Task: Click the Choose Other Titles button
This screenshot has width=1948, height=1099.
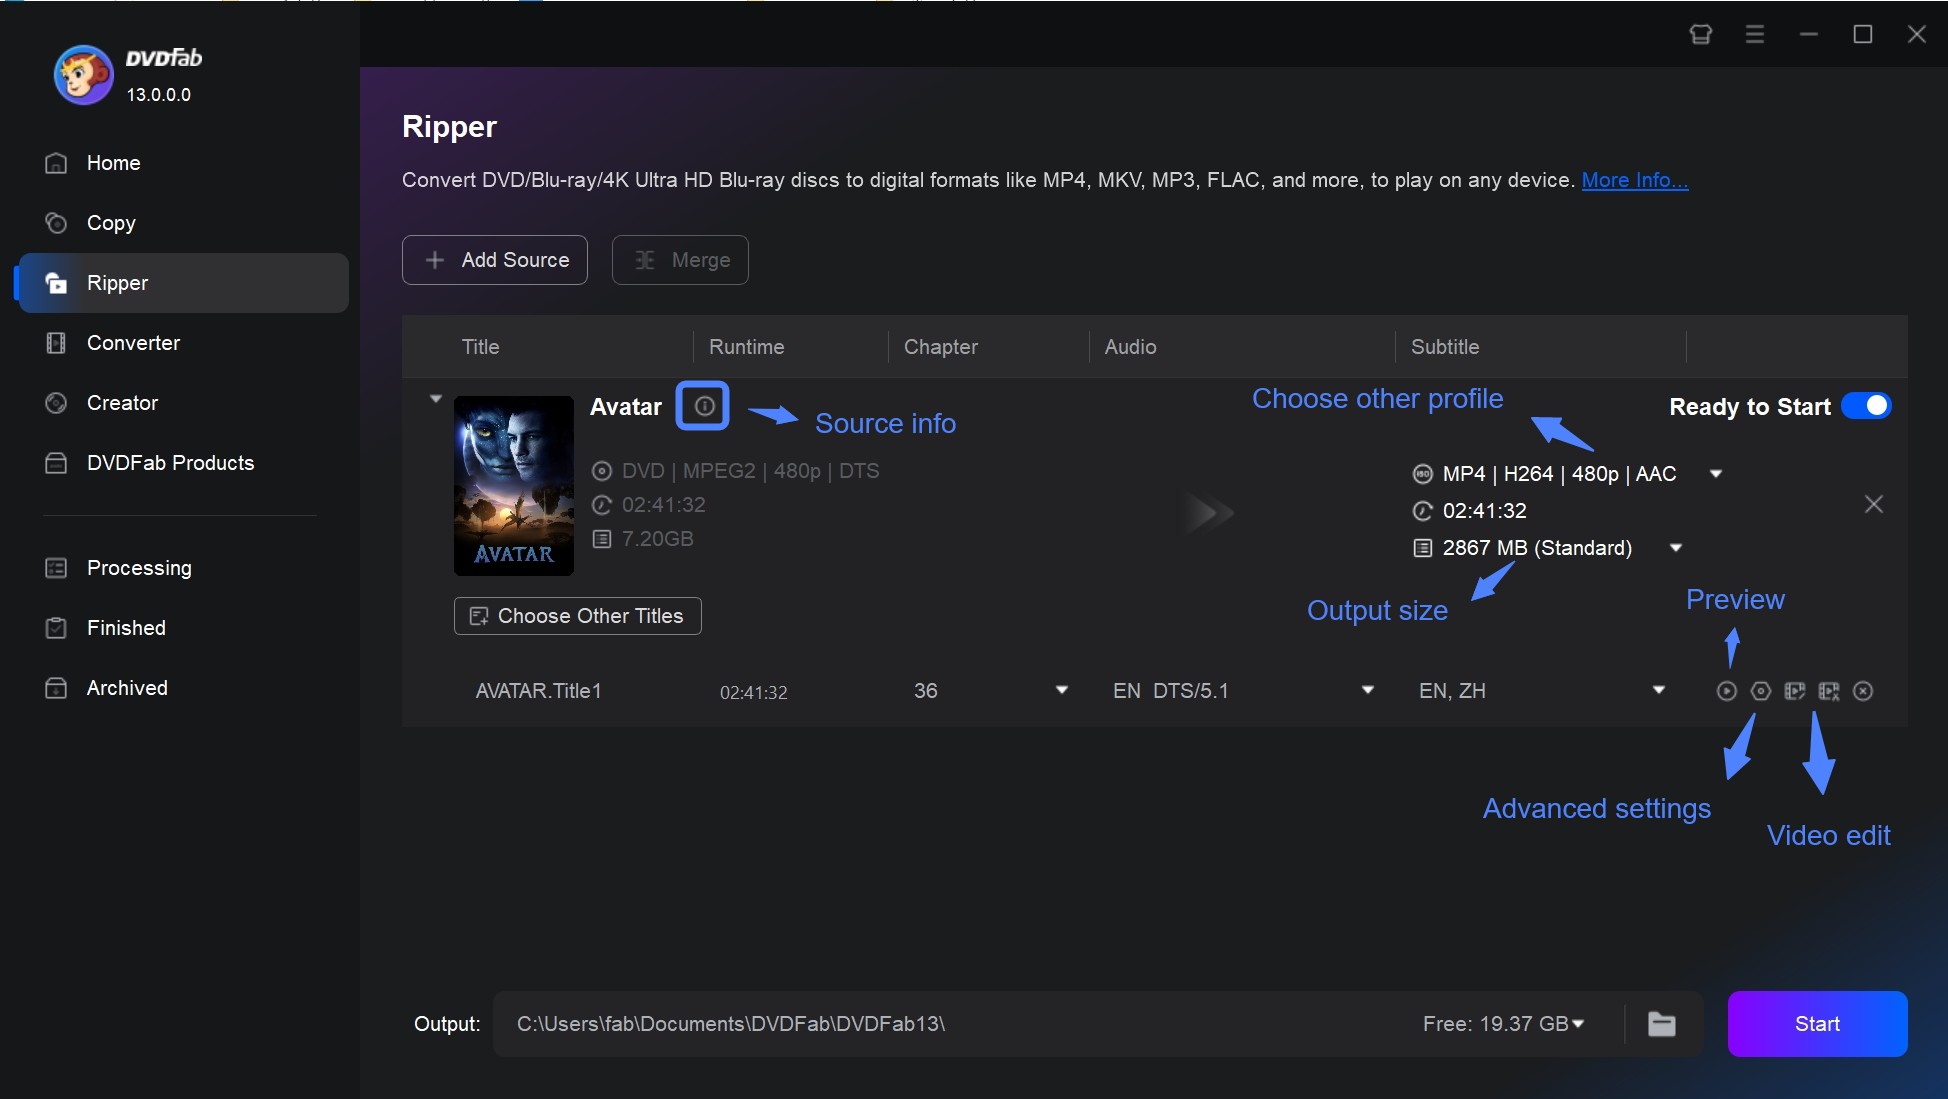Action: [578, 616]
